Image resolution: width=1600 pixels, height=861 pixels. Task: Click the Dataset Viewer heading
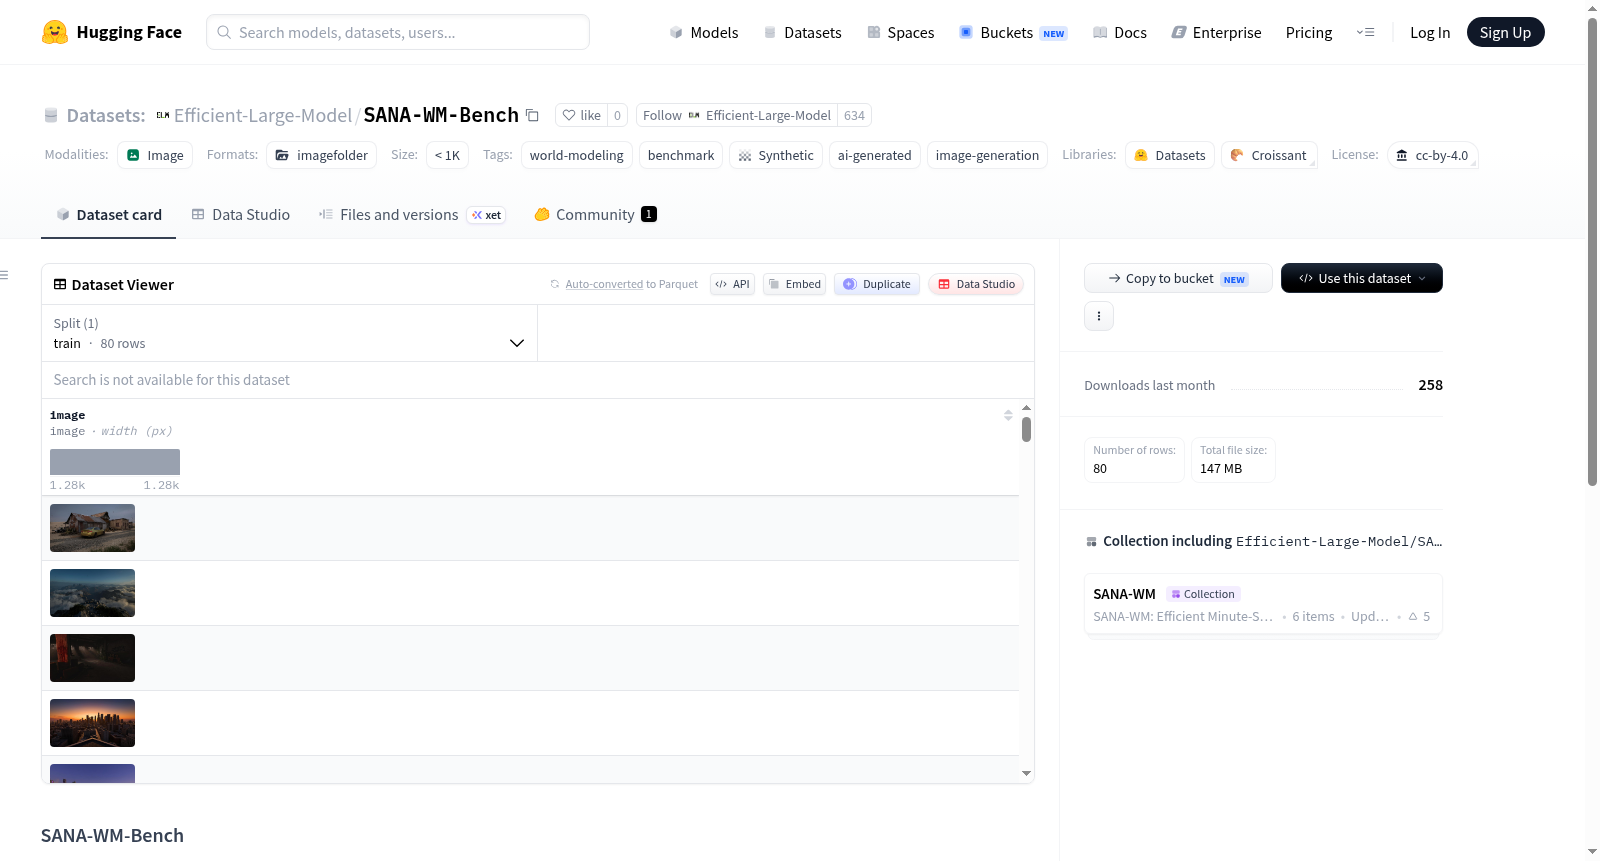click(x=123, y=285)
